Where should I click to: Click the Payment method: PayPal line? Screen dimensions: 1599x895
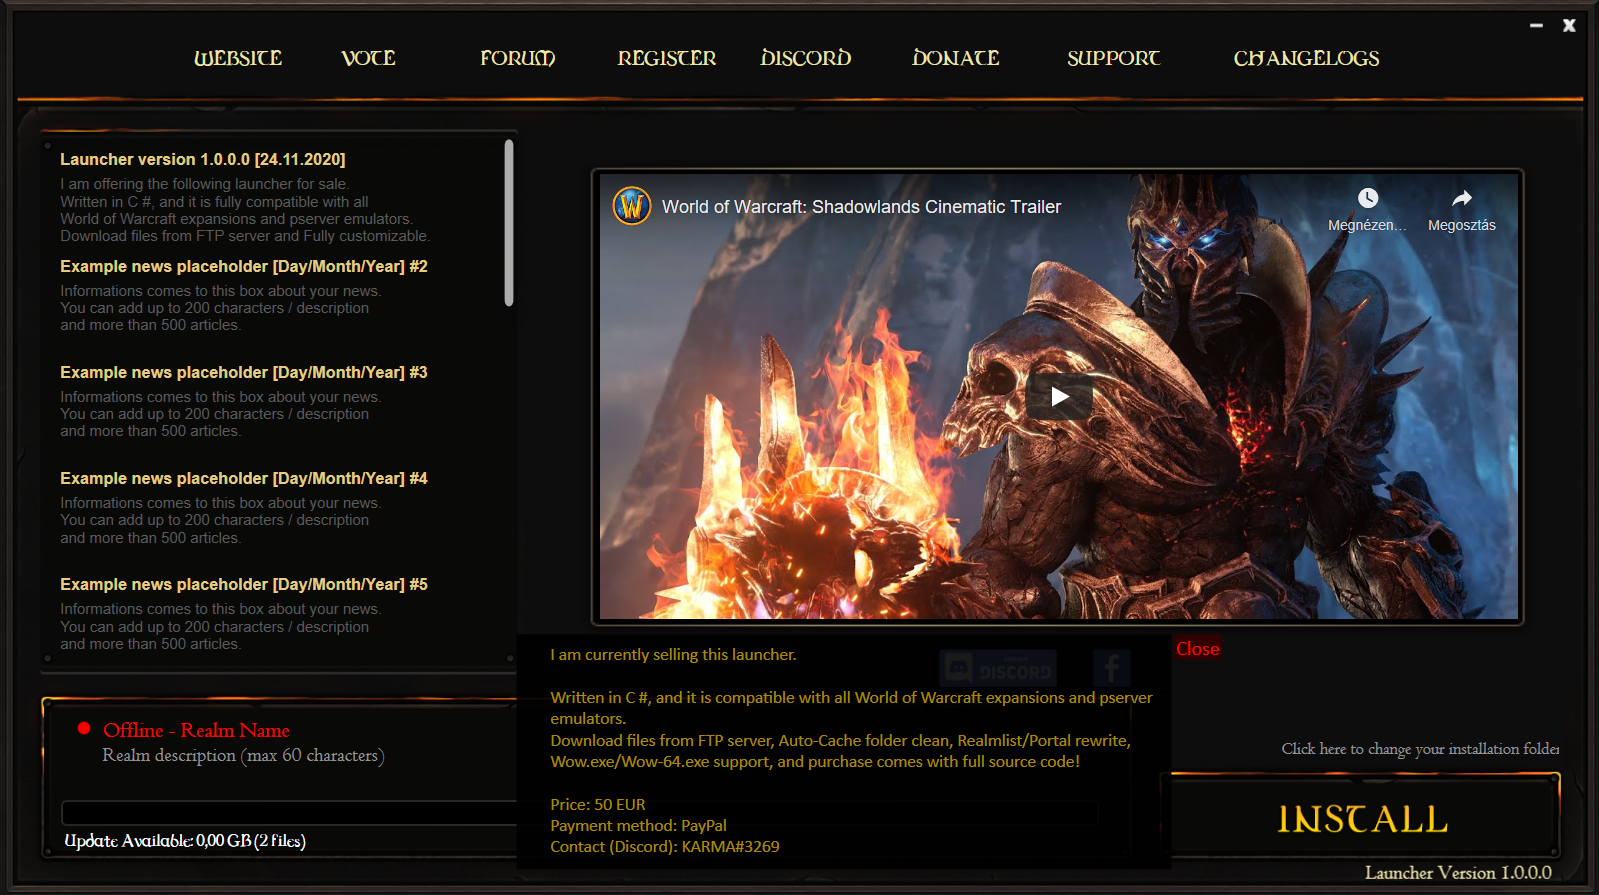pos(638,826)
